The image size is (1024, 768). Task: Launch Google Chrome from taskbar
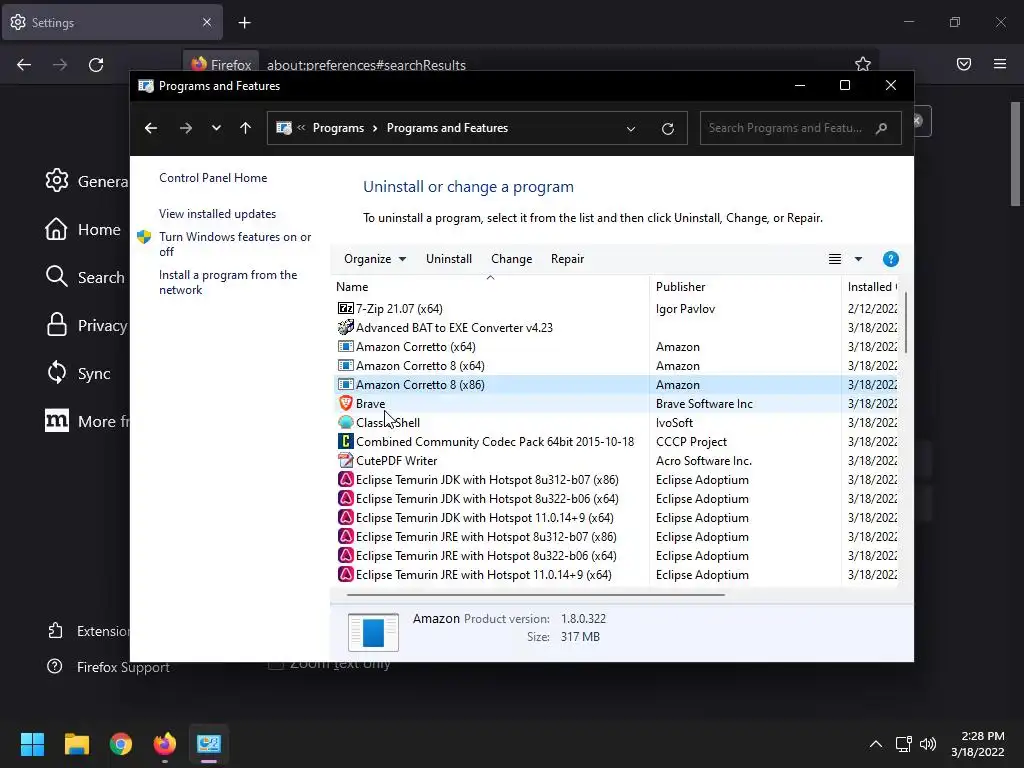tap(121, 744)
